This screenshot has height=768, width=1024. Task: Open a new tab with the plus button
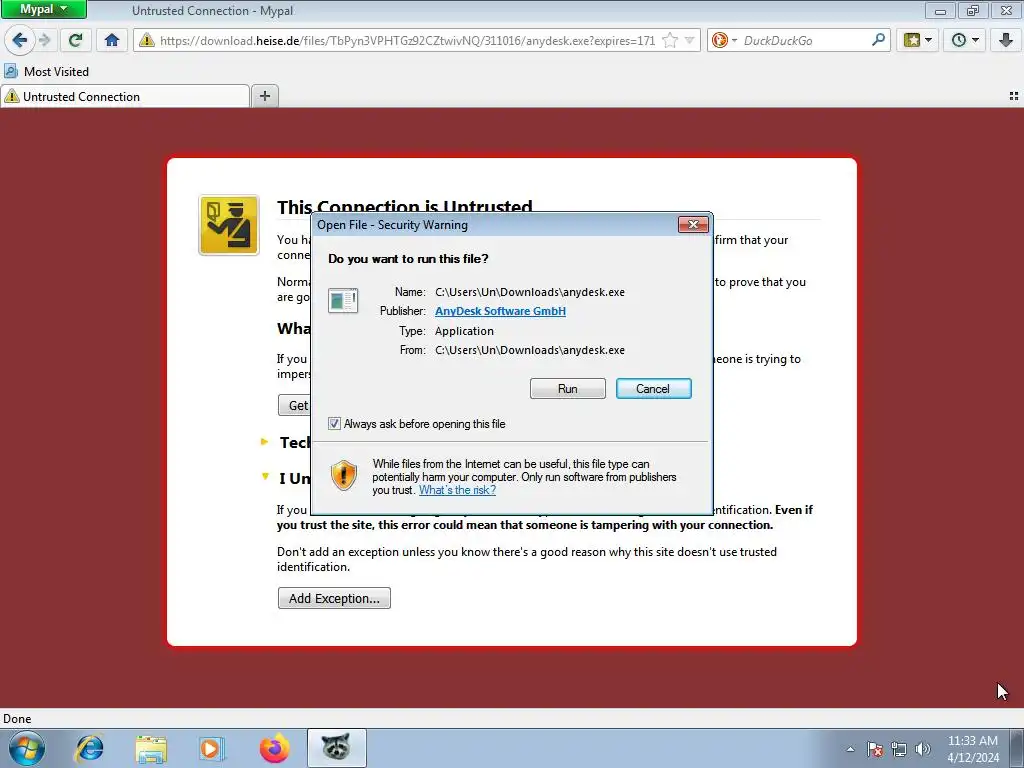pyautogui.click(x=264, y=97)
